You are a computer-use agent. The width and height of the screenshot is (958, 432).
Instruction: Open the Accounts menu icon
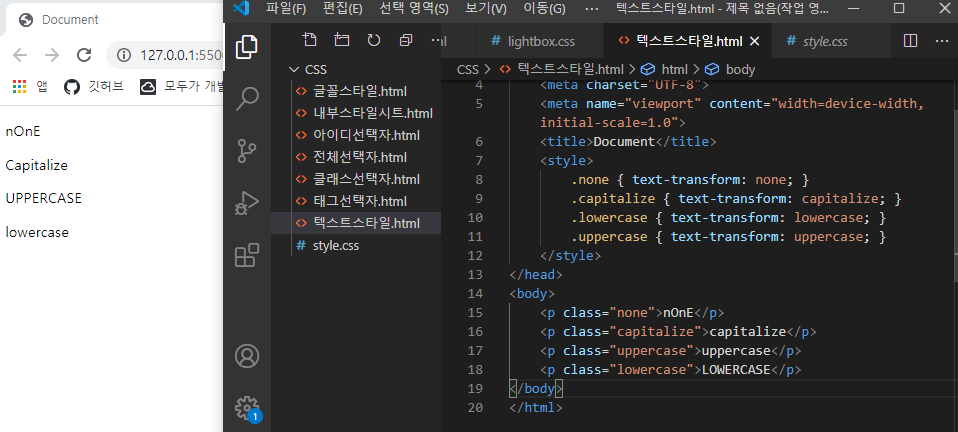coord(247,356)
